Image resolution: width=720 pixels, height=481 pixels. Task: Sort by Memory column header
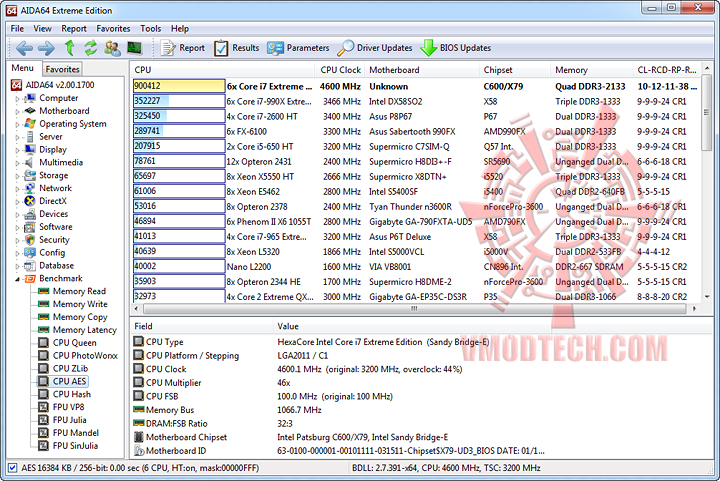tap(591, 70)
